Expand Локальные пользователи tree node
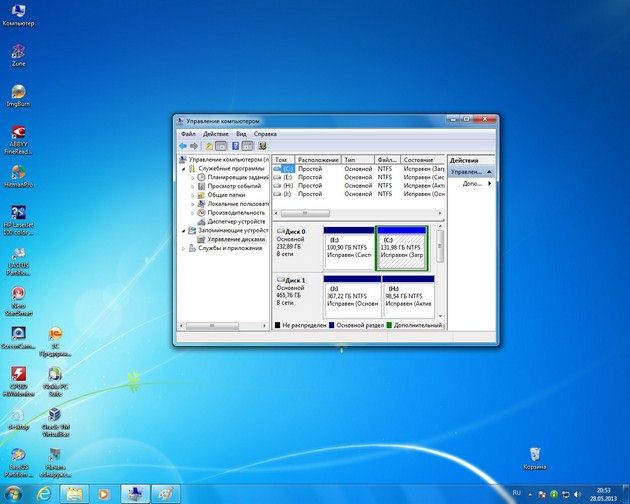Viewport: 630px width, 504px height. 192,204
